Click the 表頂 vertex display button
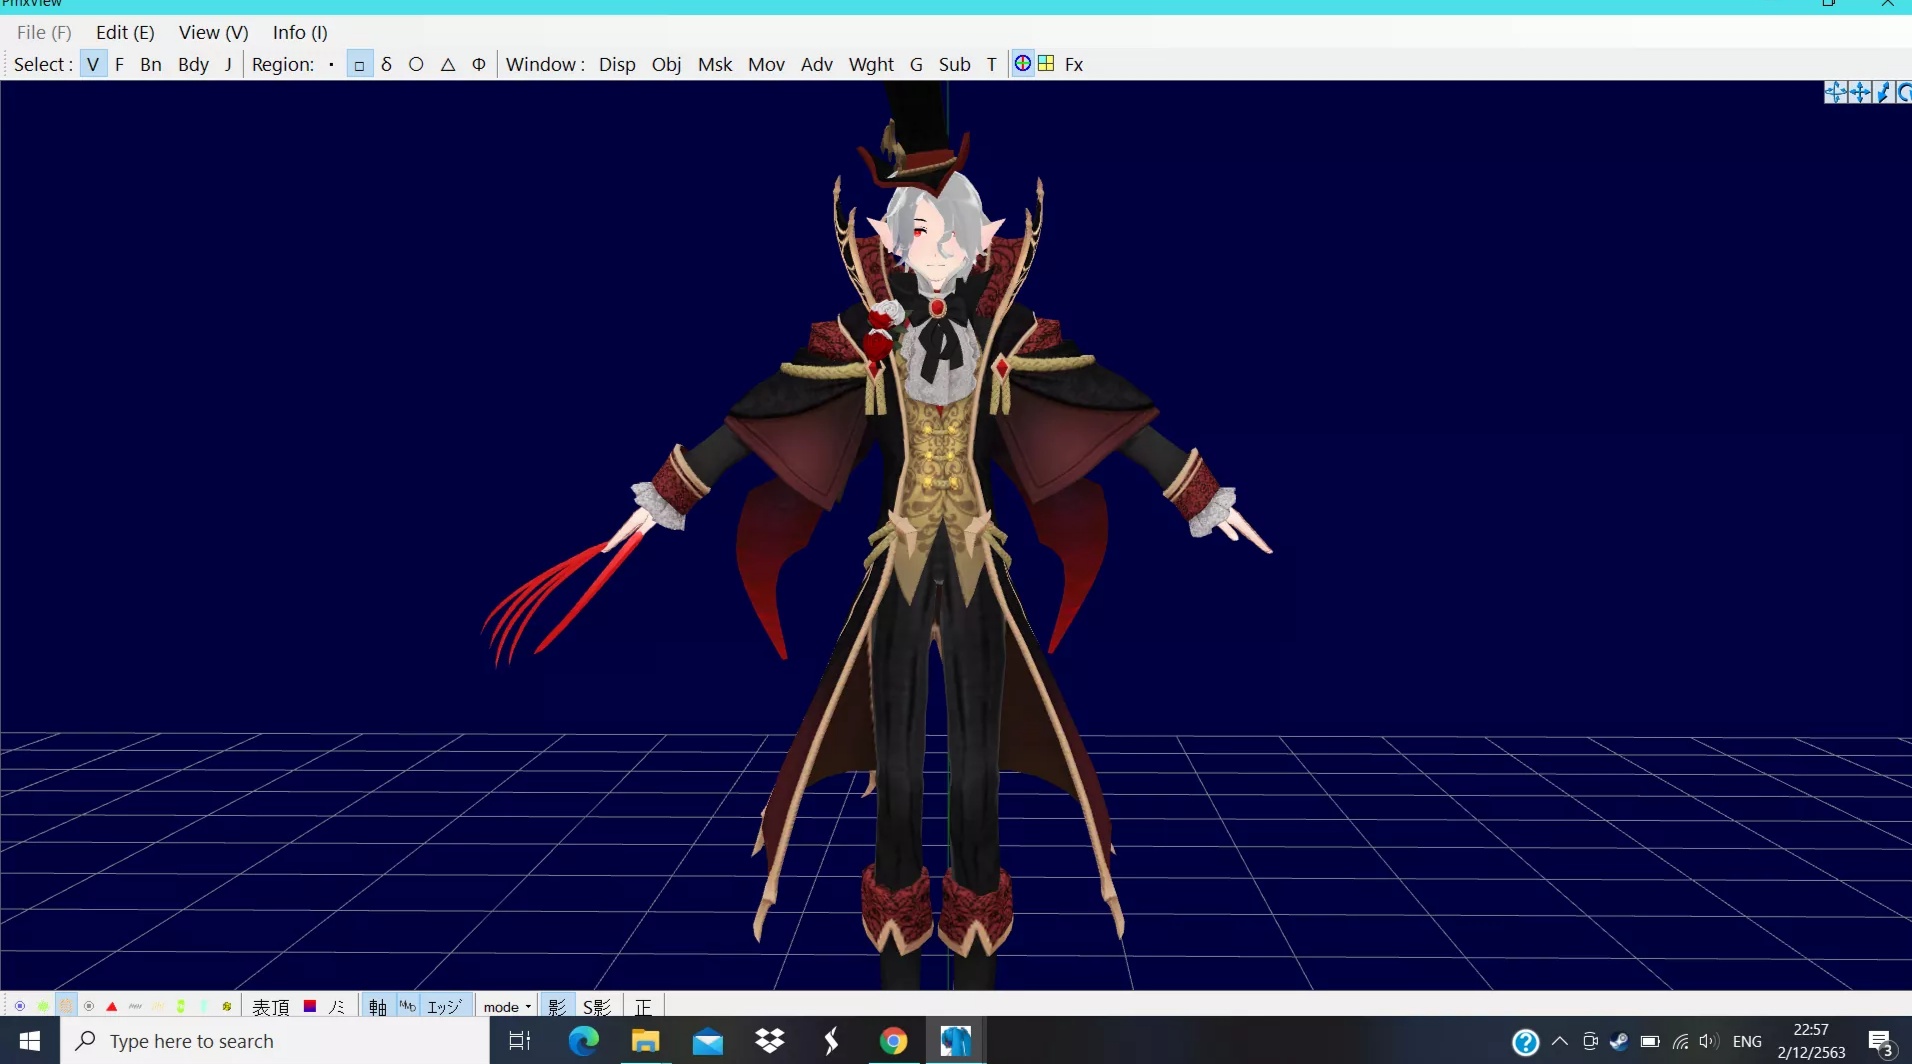The width and height of the screenshot is (1912, 1064). point(268,1006)
